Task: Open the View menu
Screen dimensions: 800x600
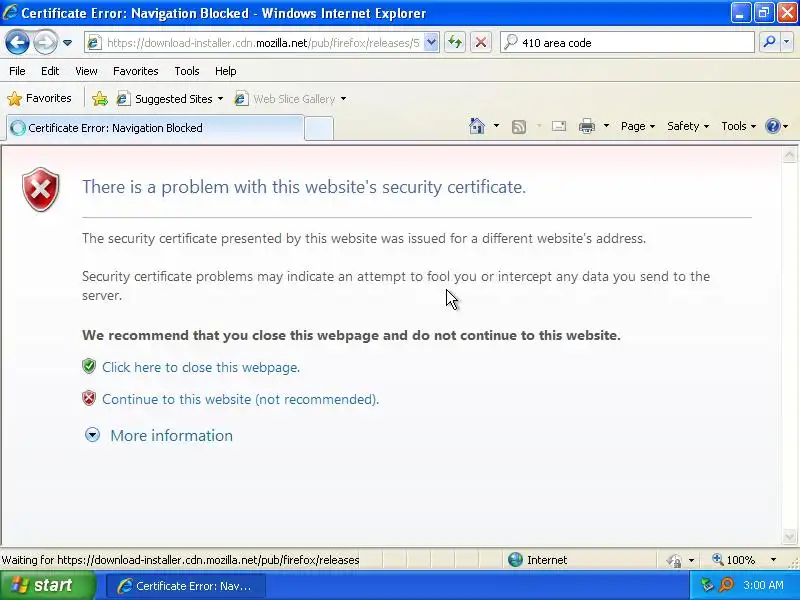Action: pos(86,71)
